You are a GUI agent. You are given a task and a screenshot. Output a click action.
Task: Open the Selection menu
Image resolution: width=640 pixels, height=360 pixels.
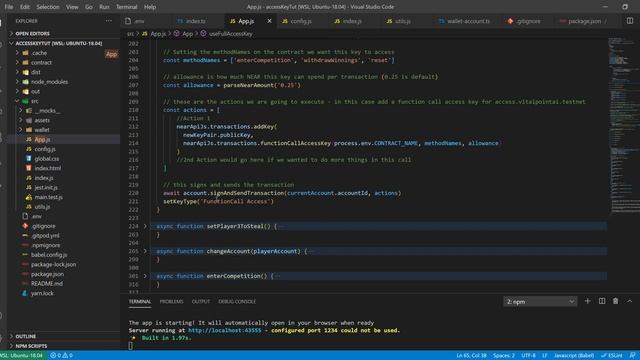(x=48, y=7)
